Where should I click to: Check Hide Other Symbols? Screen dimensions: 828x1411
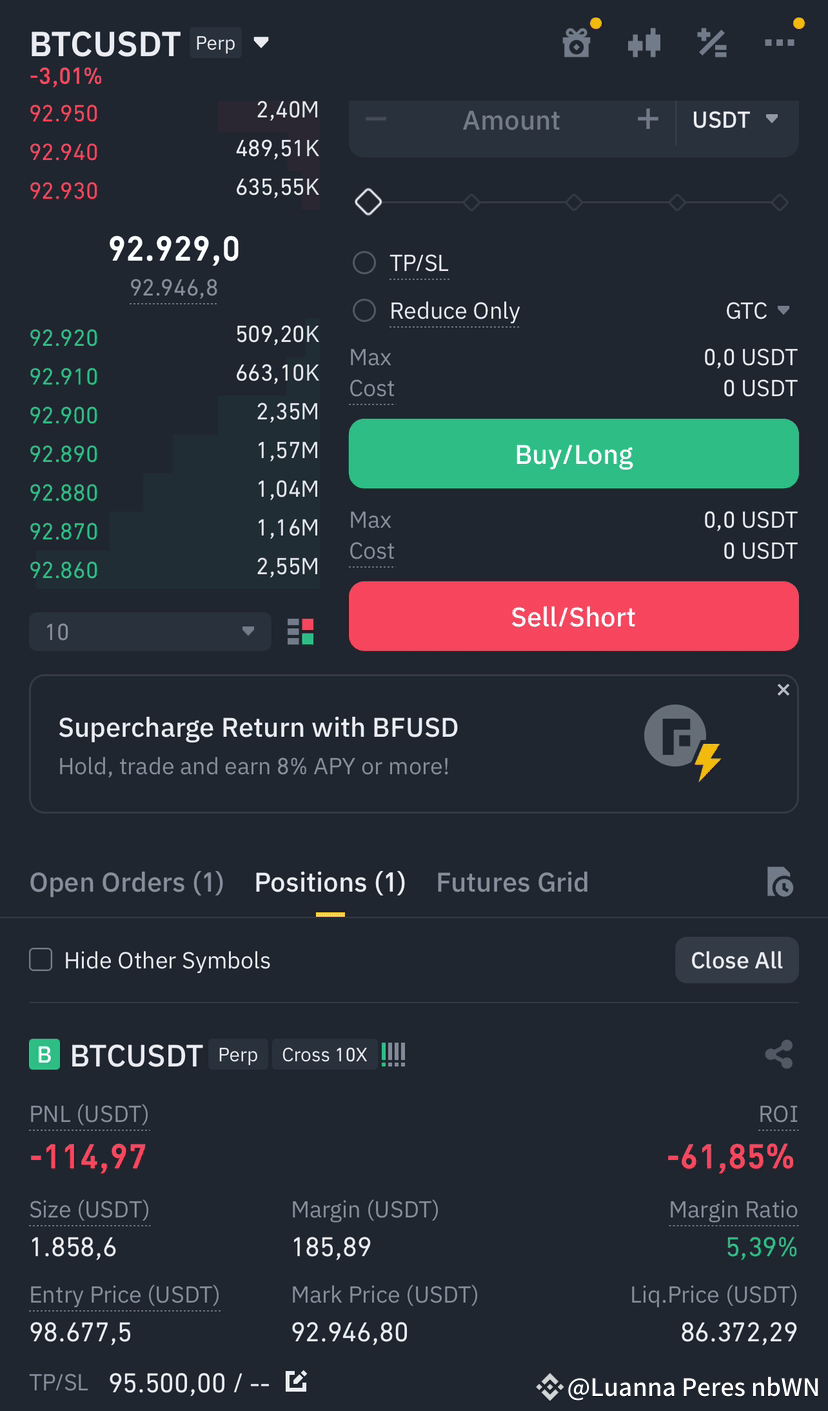click(41, 960)
